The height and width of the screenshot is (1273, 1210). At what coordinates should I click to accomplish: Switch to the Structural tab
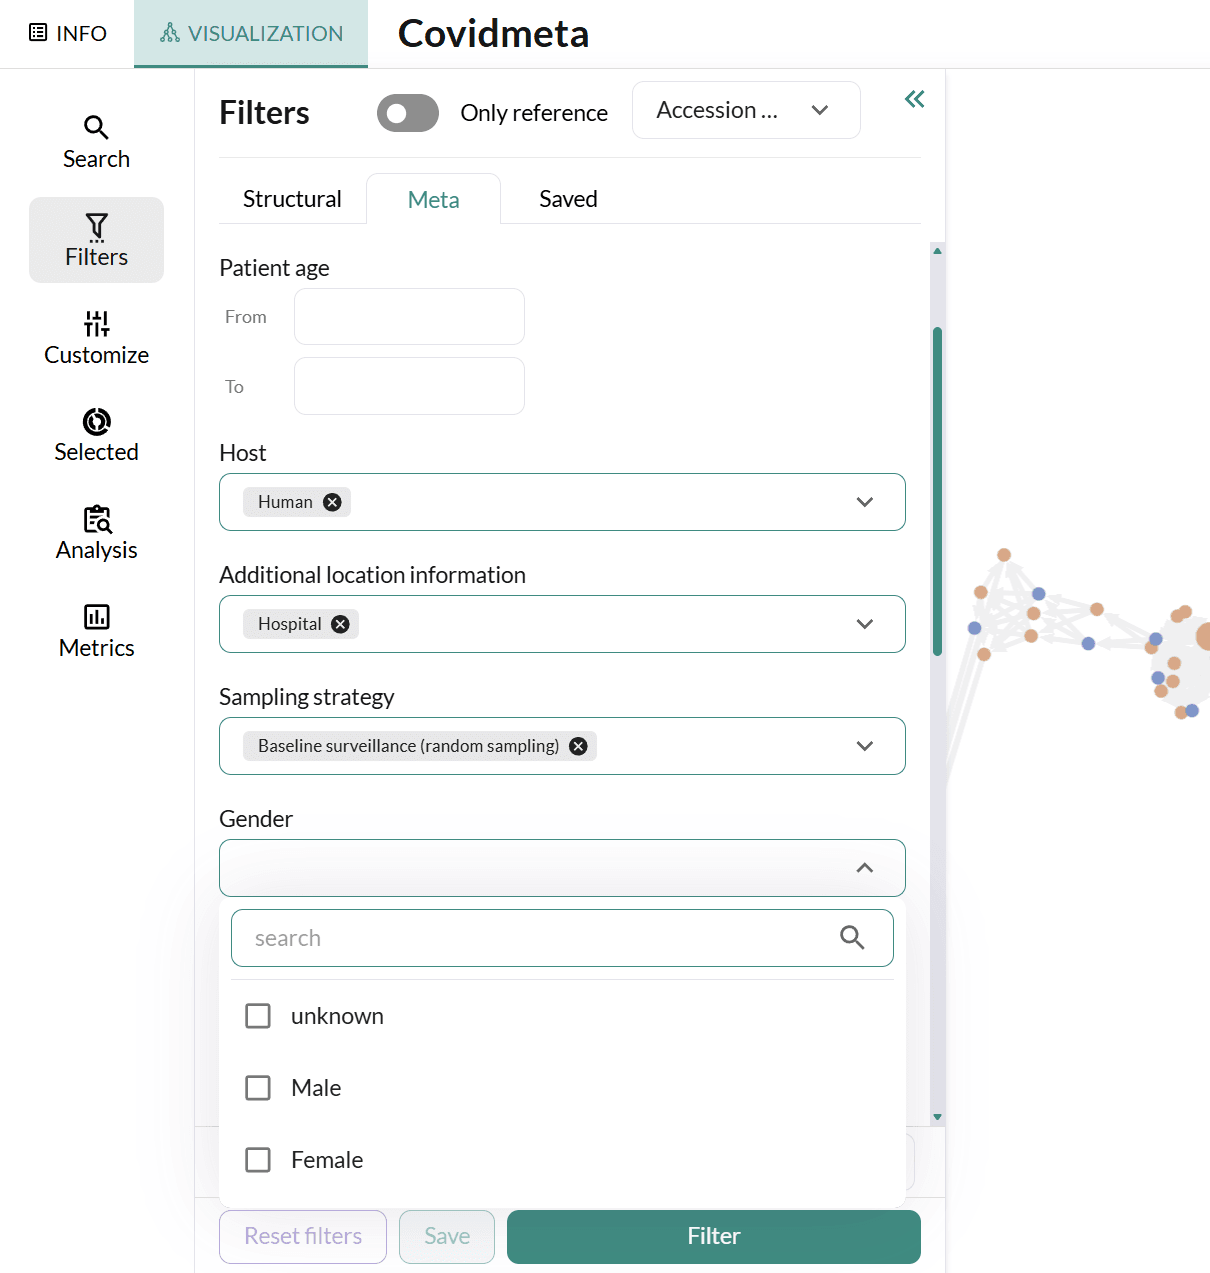click(x=291, y=198)
